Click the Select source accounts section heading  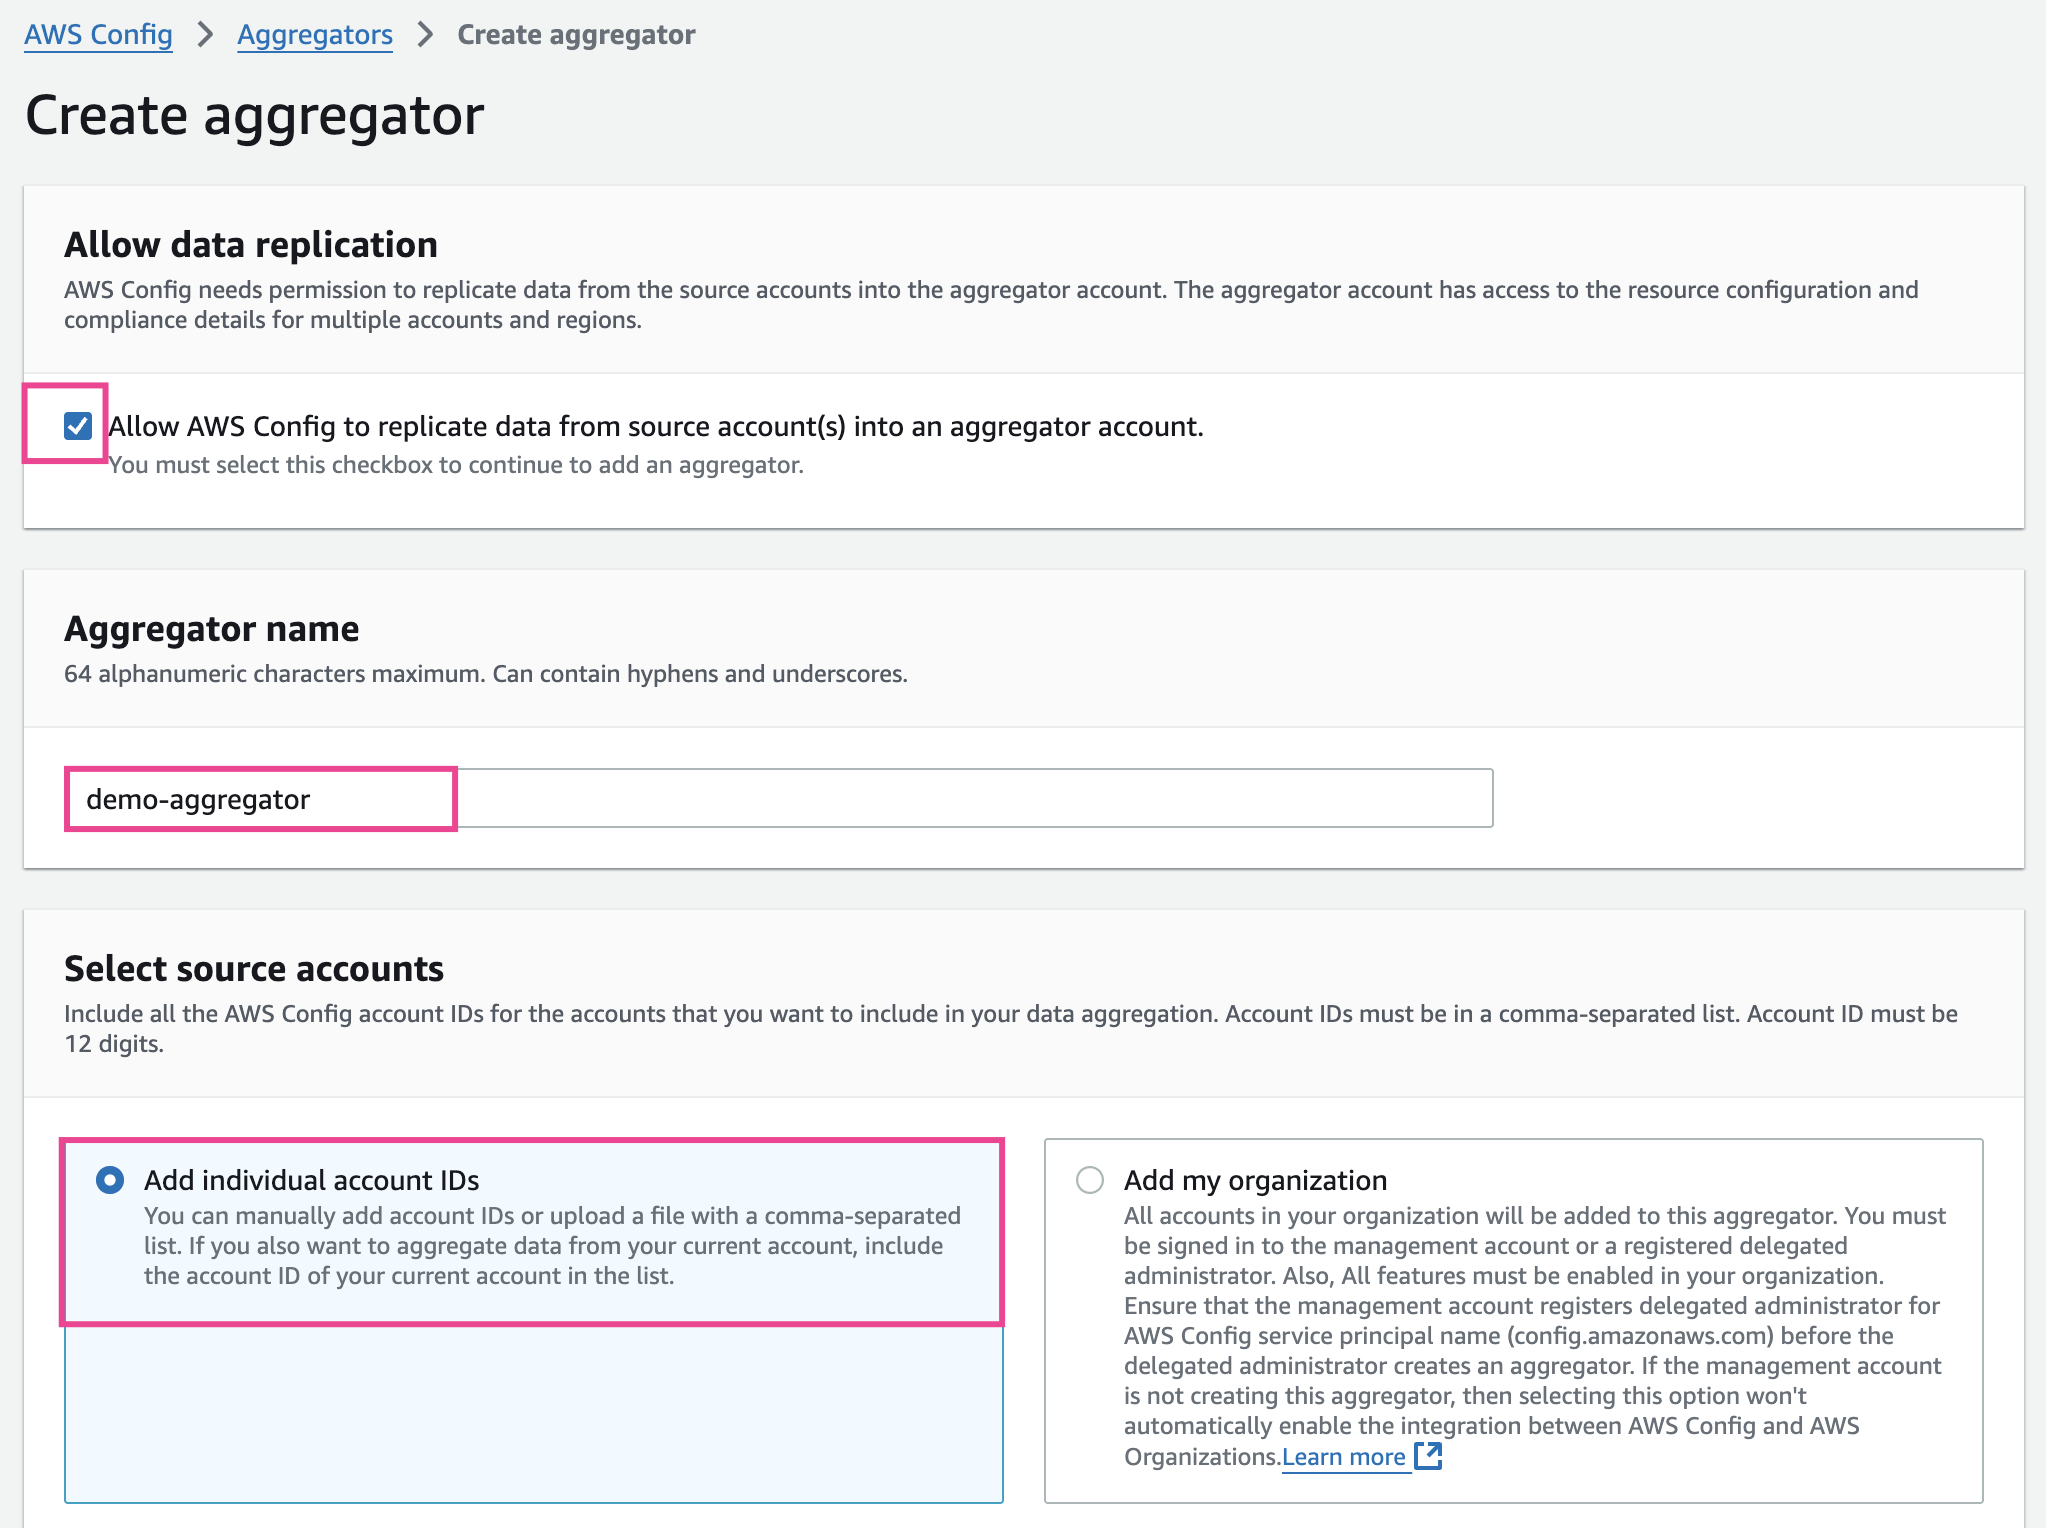click(254, 969)
